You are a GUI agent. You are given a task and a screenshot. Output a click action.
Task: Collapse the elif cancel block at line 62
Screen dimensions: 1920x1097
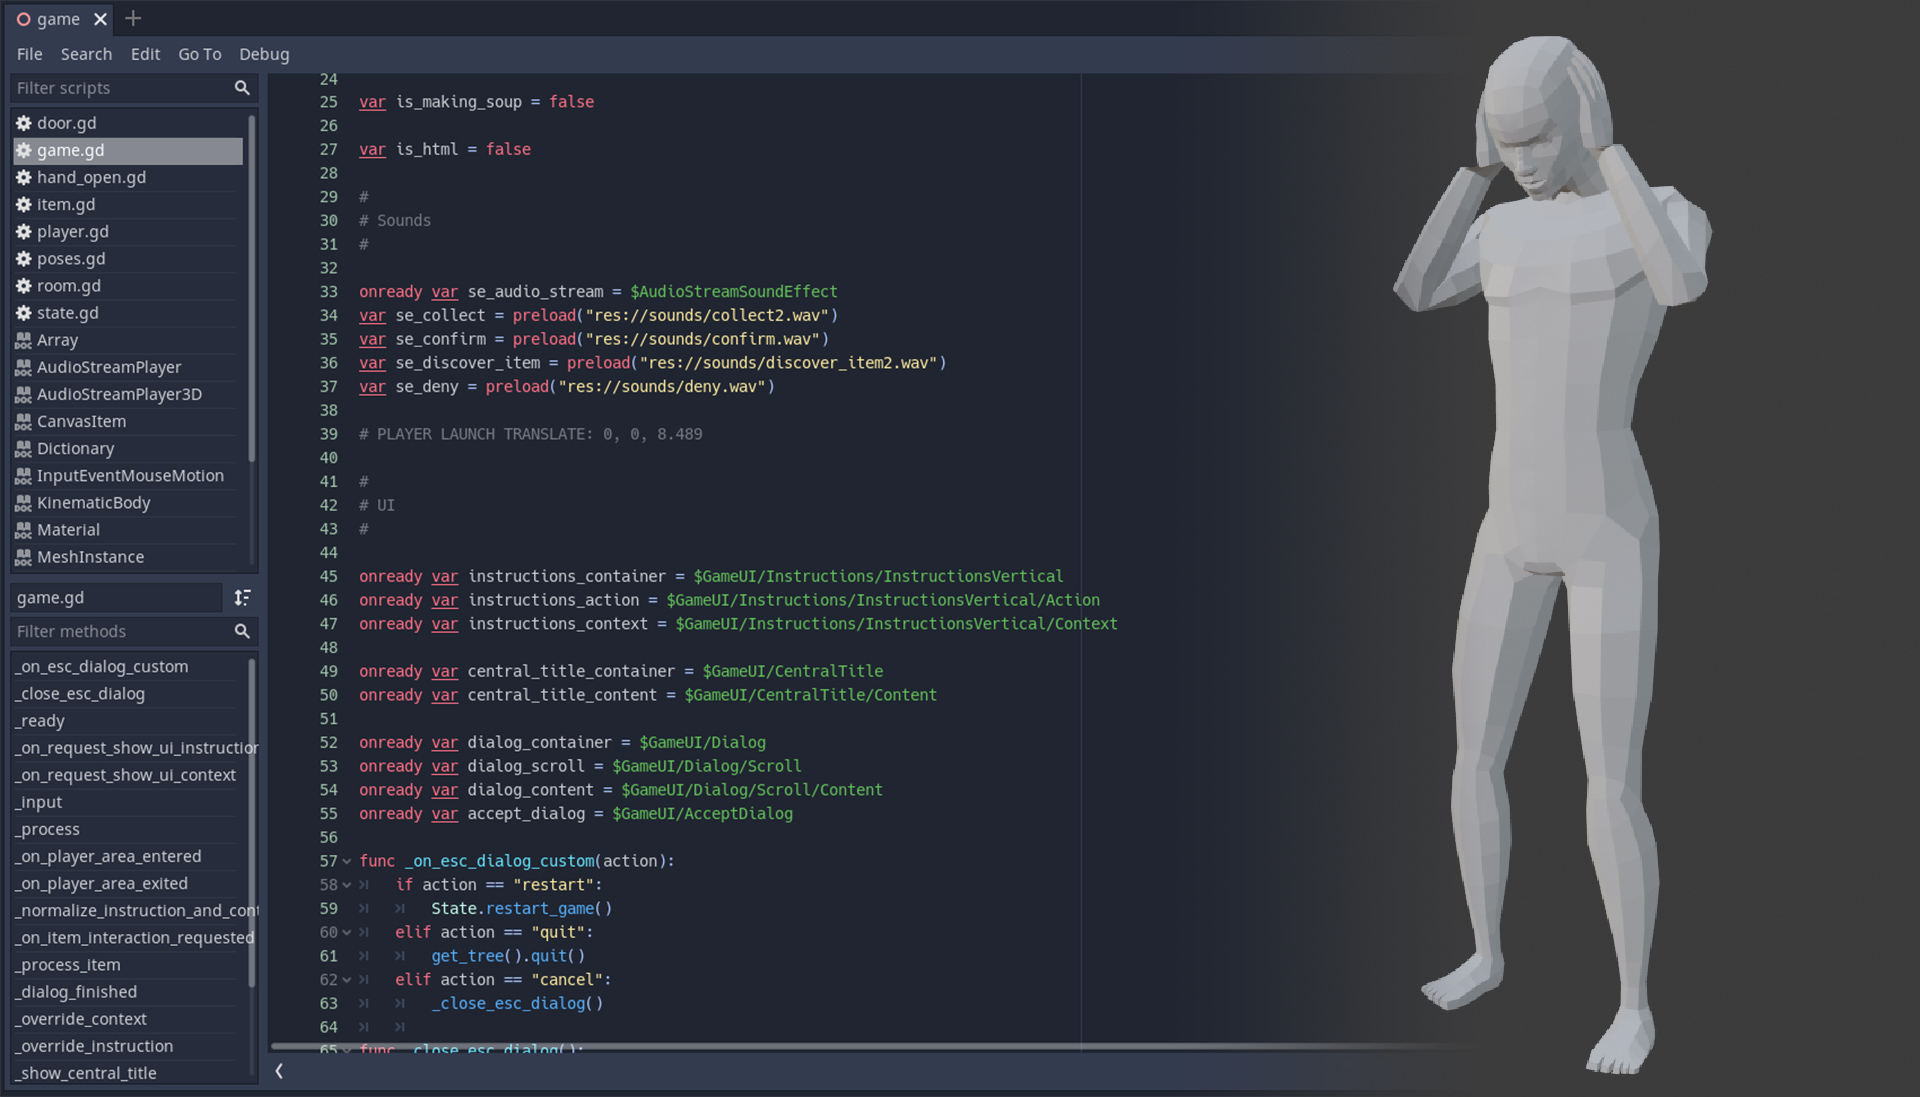point(347,980)
